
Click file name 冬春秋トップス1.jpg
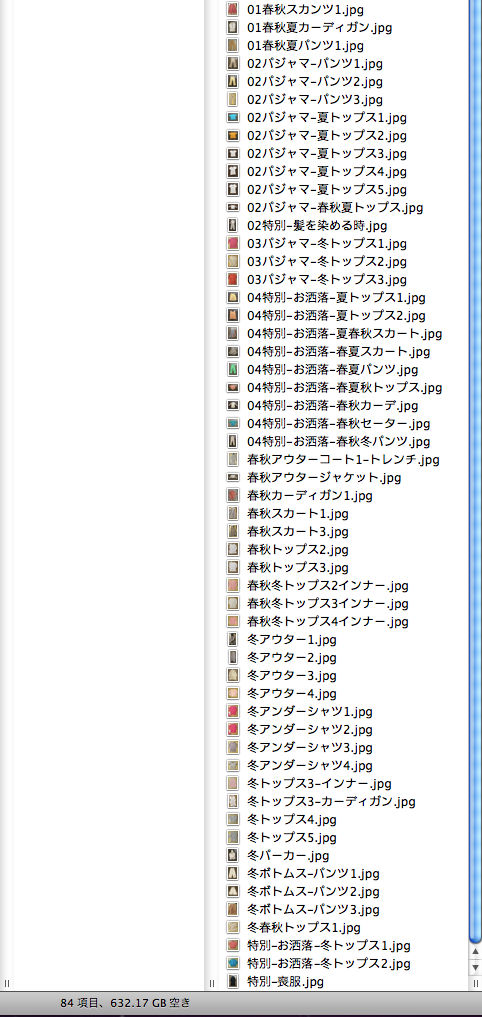304,927
